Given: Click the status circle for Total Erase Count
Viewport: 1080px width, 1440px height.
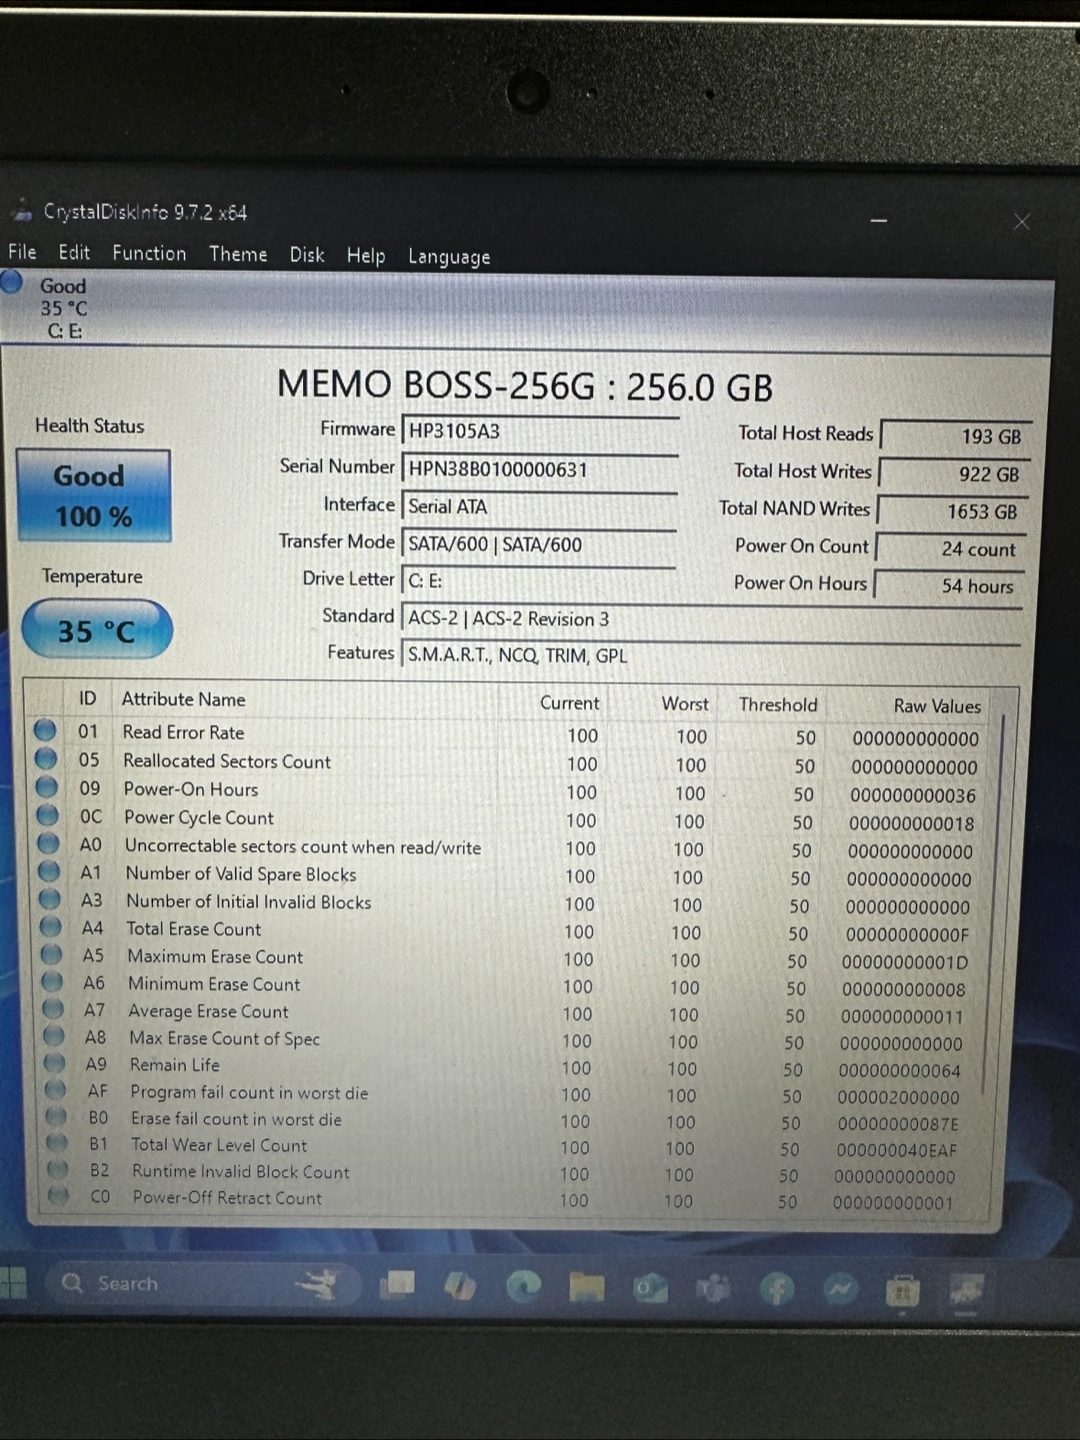Looking at the screenshot, I should pyautogui.click(x=52, y=927).
